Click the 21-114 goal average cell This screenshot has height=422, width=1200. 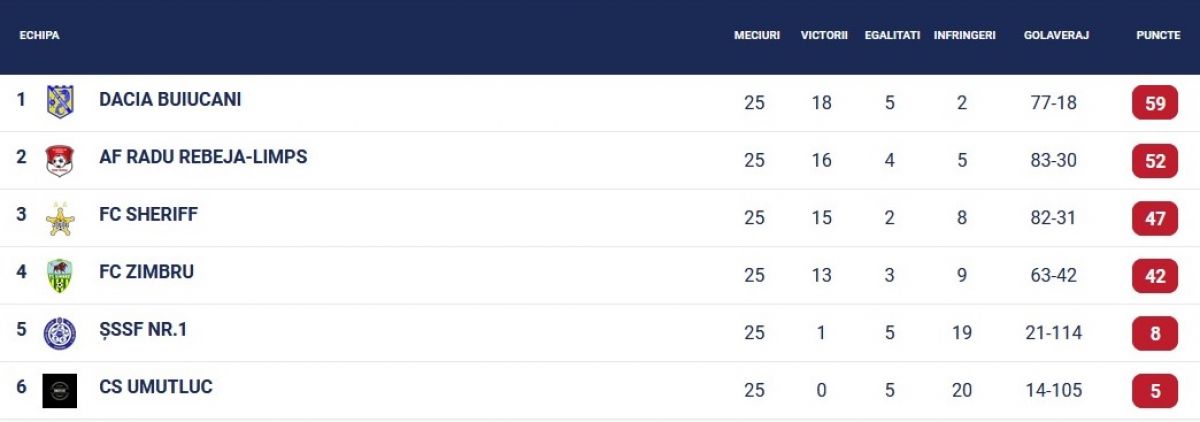(x=1054, y=333)
